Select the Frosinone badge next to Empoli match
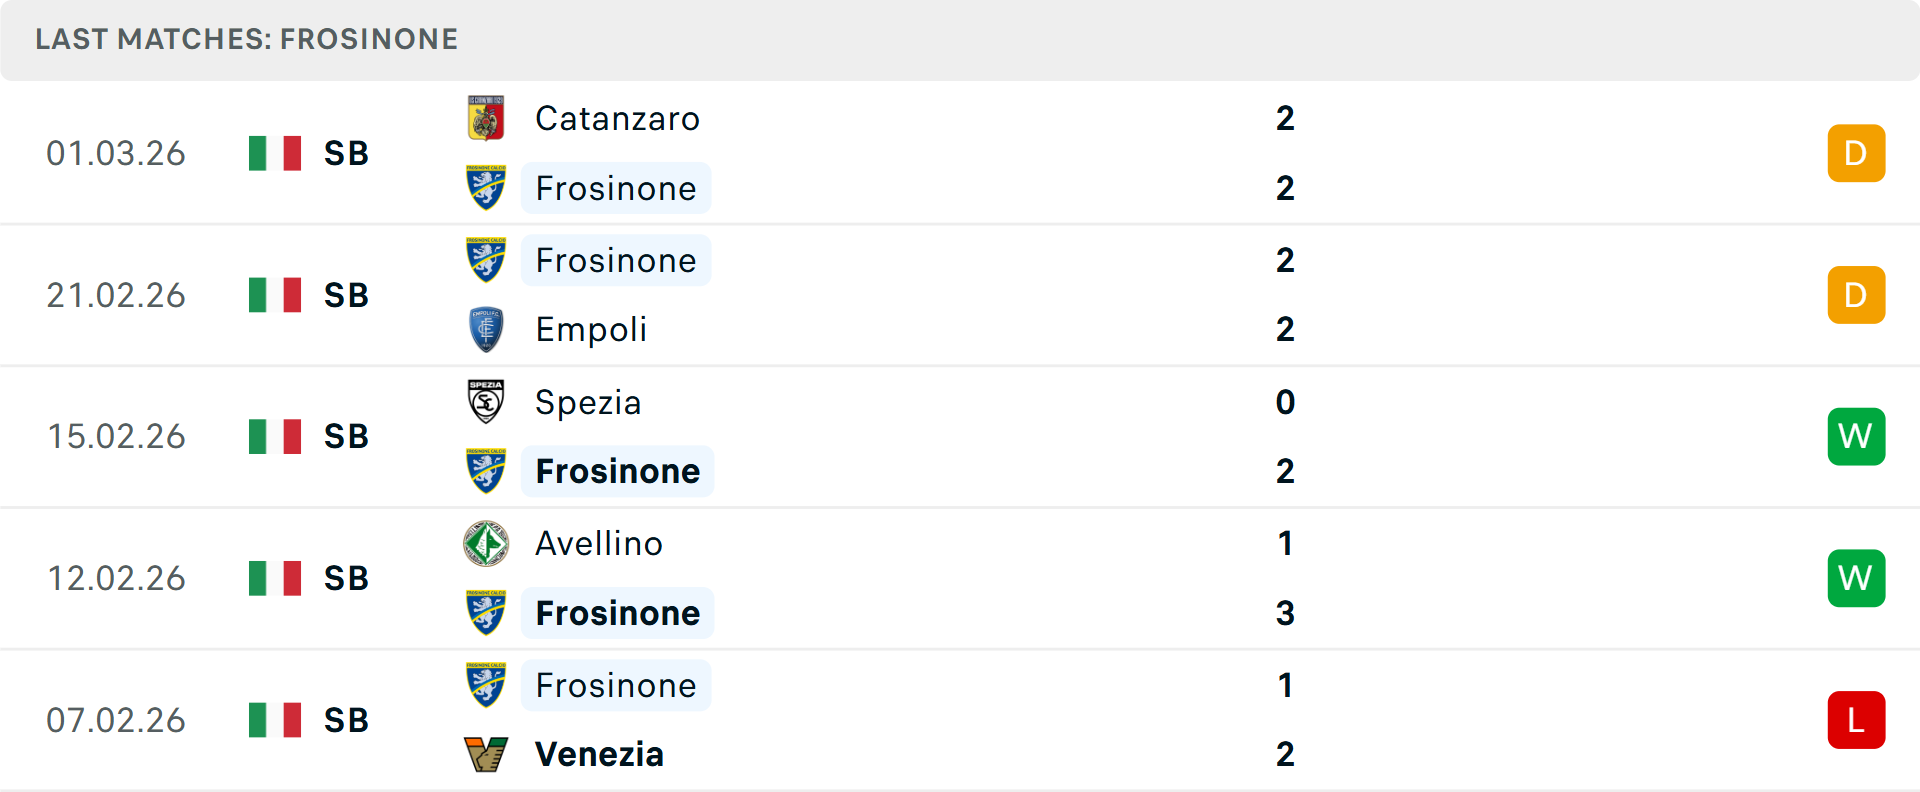1920x792 pixels. coord(485,259)
